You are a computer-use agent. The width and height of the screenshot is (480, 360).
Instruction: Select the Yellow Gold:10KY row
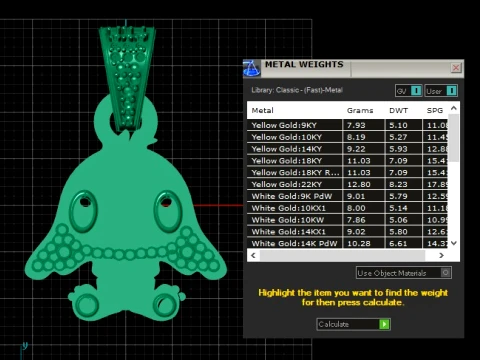coord(347,137)
